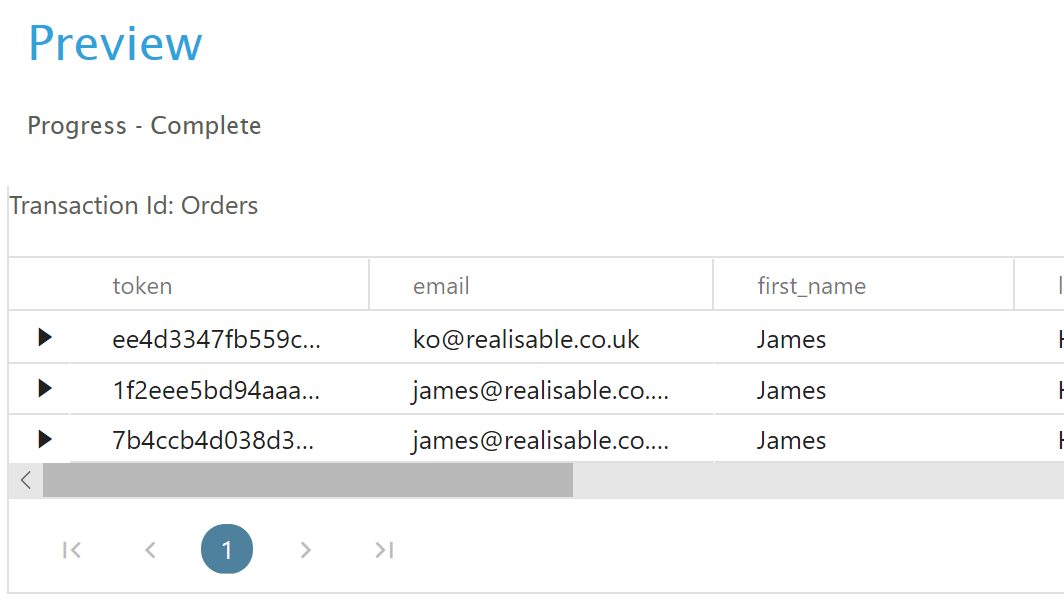Click the horizontal scrollbar track right side
This screenshot has height=609, width=1064.
click(x=820, y=480)
